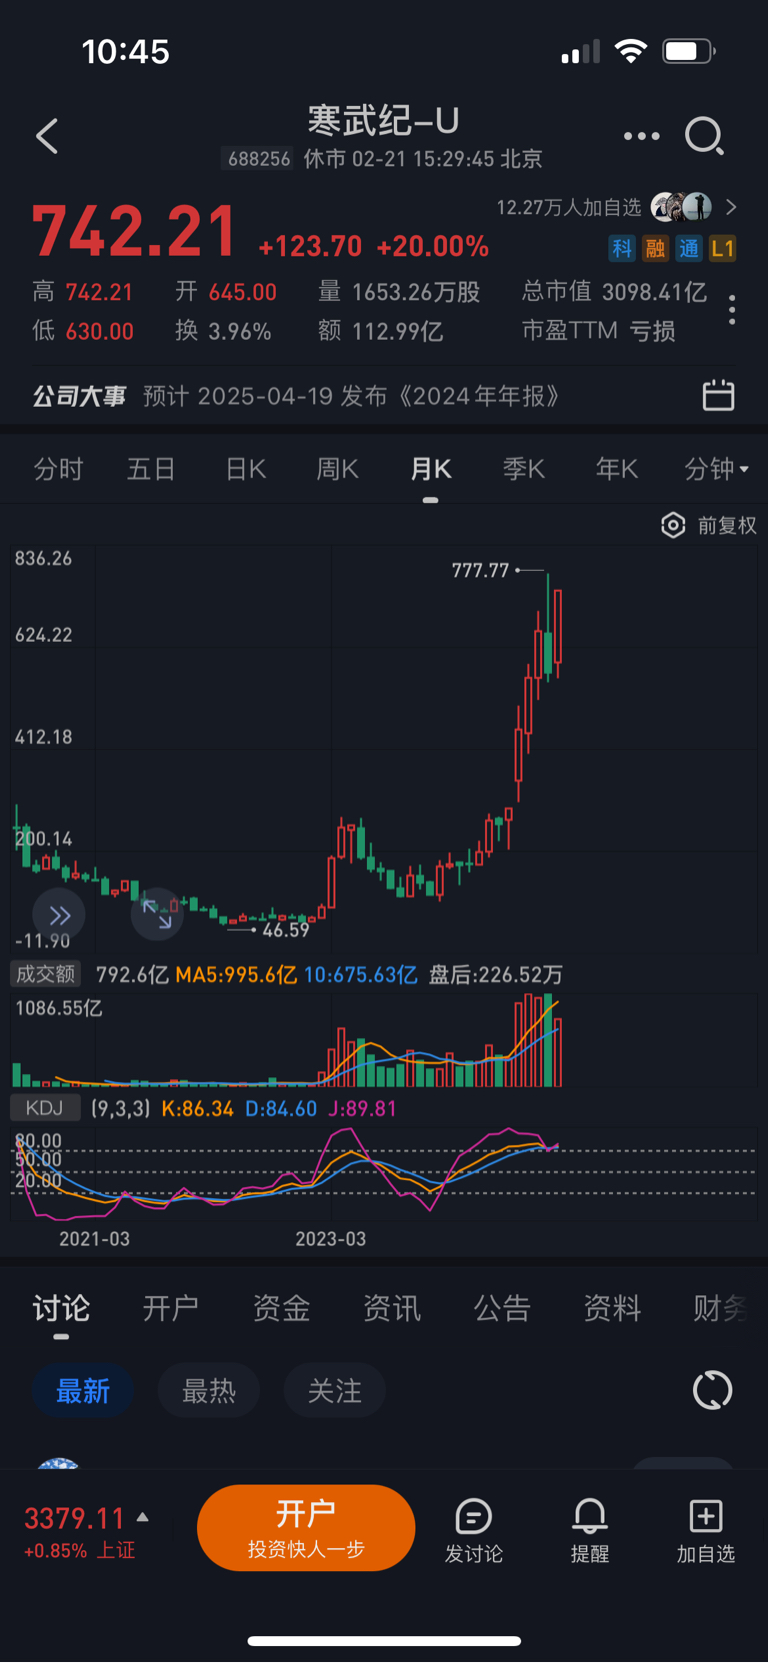768x1663 pixels.
Task: Change 前复权 adjustment mode
Action: click(727, 525)
